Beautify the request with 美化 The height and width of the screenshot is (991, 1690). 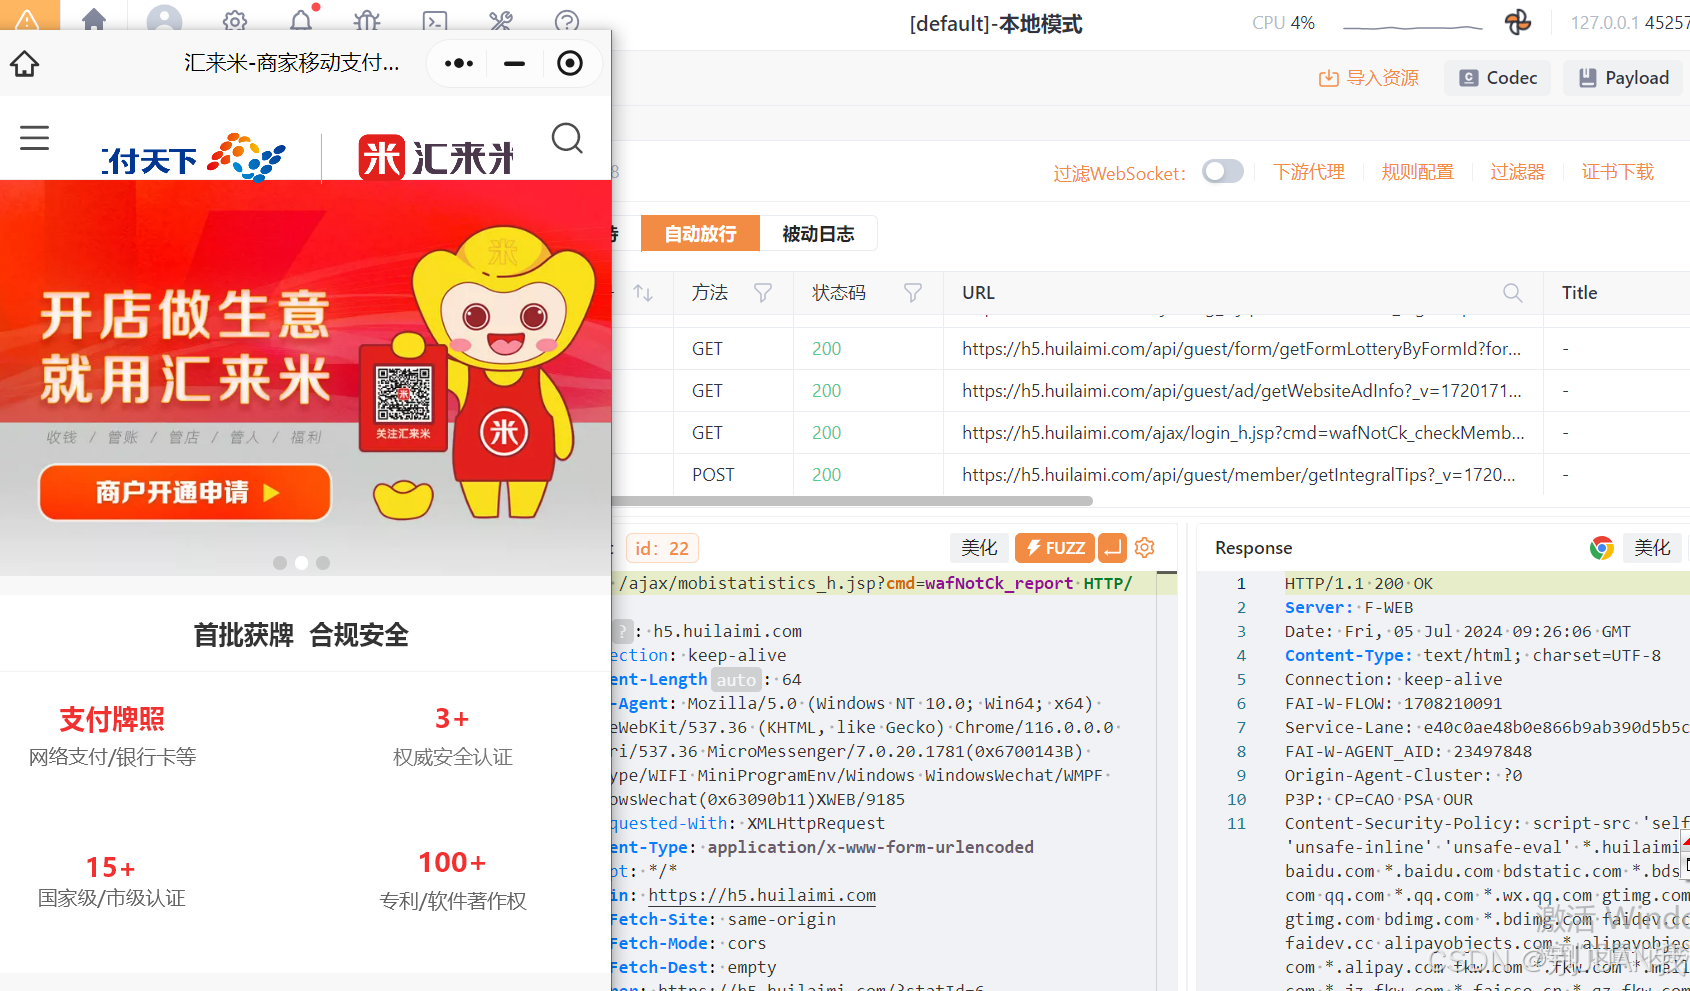[x=979, y=548]
